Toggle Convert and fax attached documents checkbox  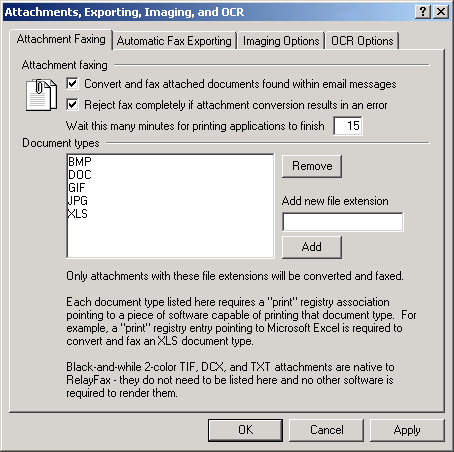point(72,84)
